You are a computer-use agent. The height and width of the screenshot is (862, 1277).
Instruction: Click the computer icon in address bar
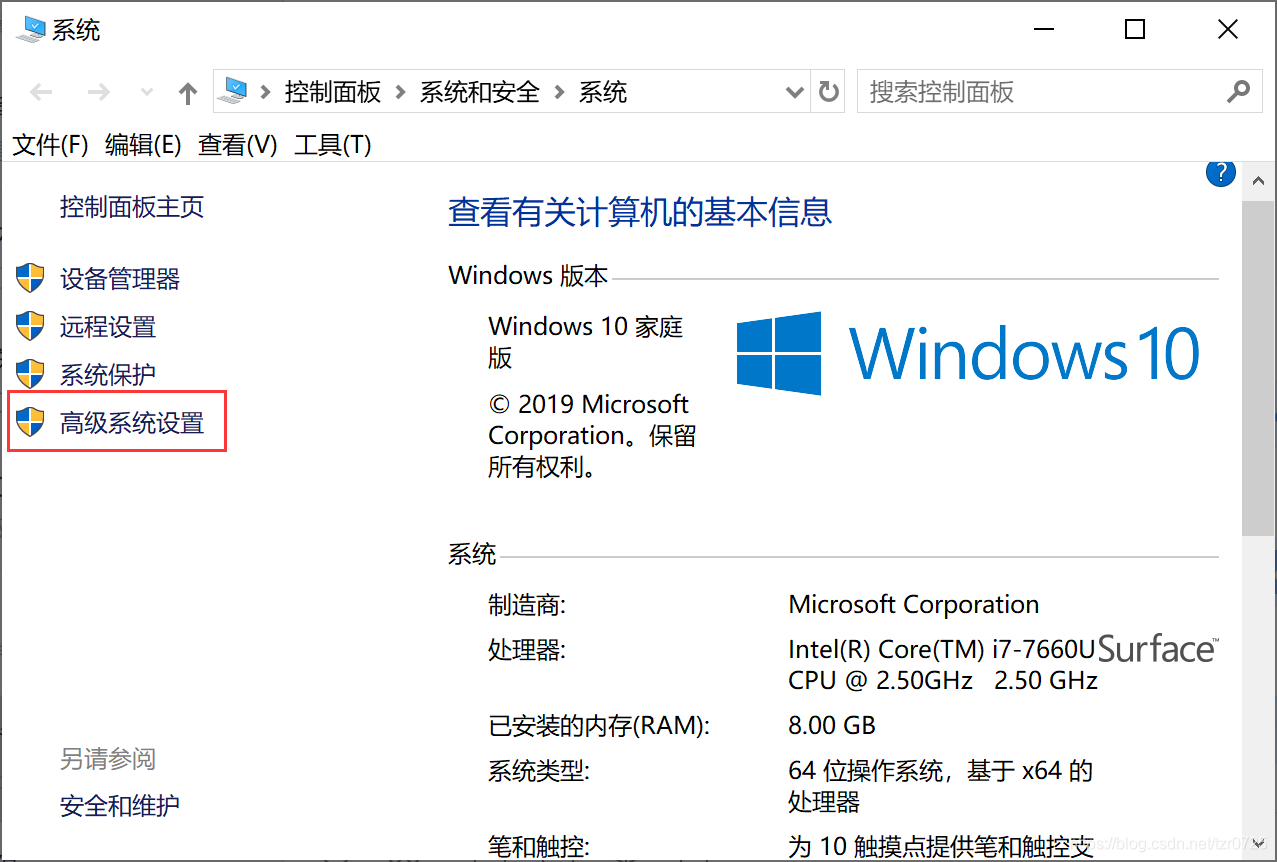pyautogui.click(x=234, y=91)
